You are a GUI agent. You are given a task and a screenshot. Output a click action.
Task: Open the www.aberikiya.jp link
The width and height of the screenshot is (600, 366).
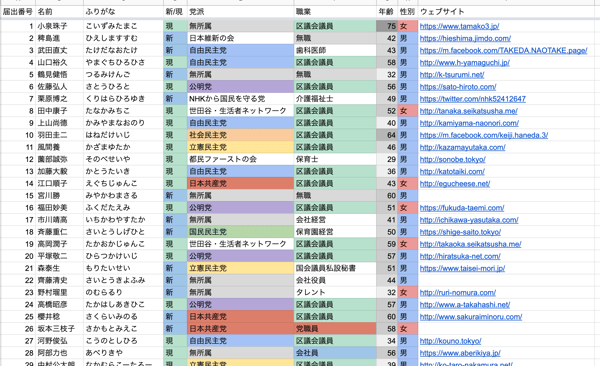460,353
